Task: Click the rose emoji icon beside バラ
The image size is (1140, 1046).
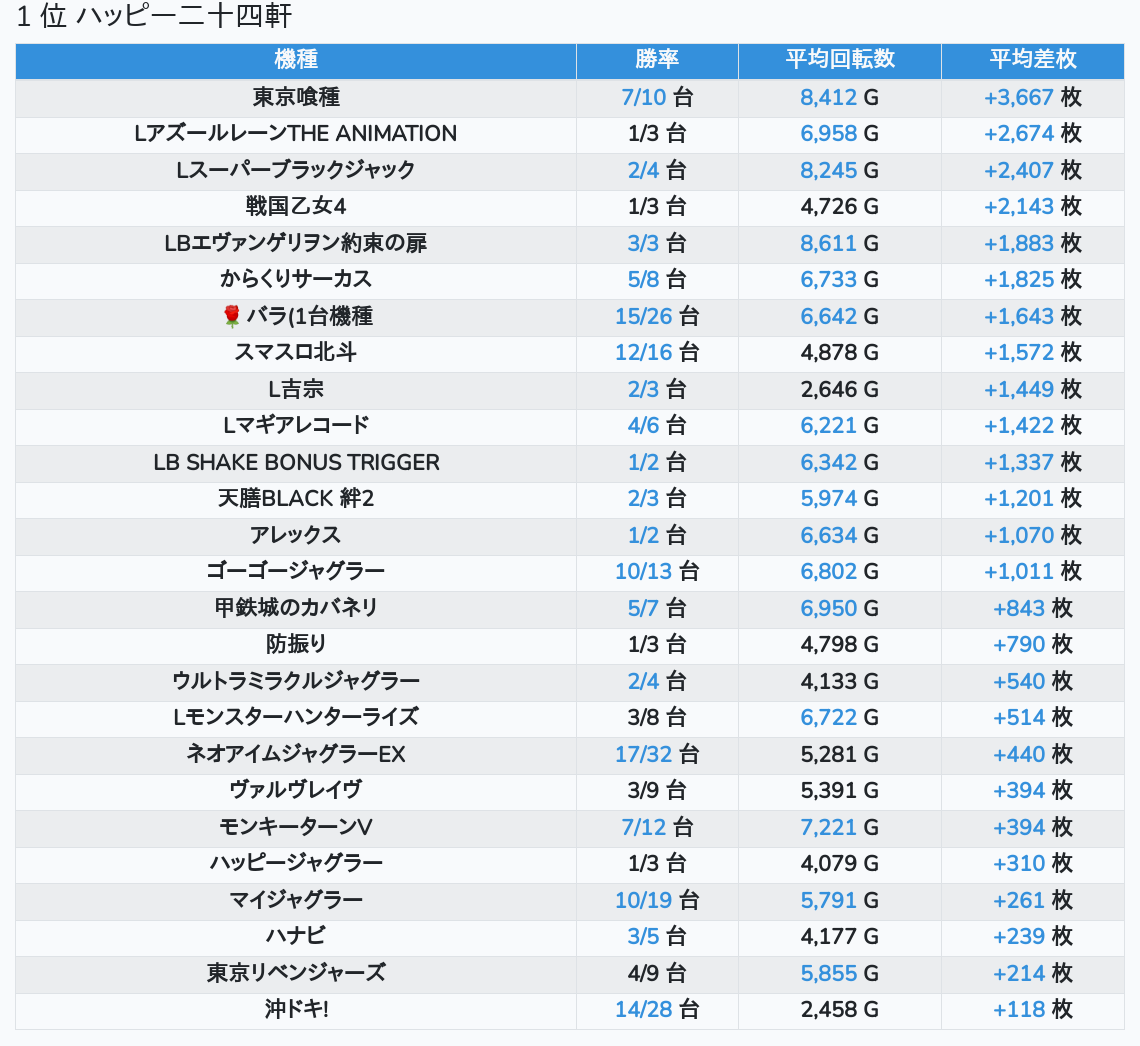Action: tap(232, 317)
